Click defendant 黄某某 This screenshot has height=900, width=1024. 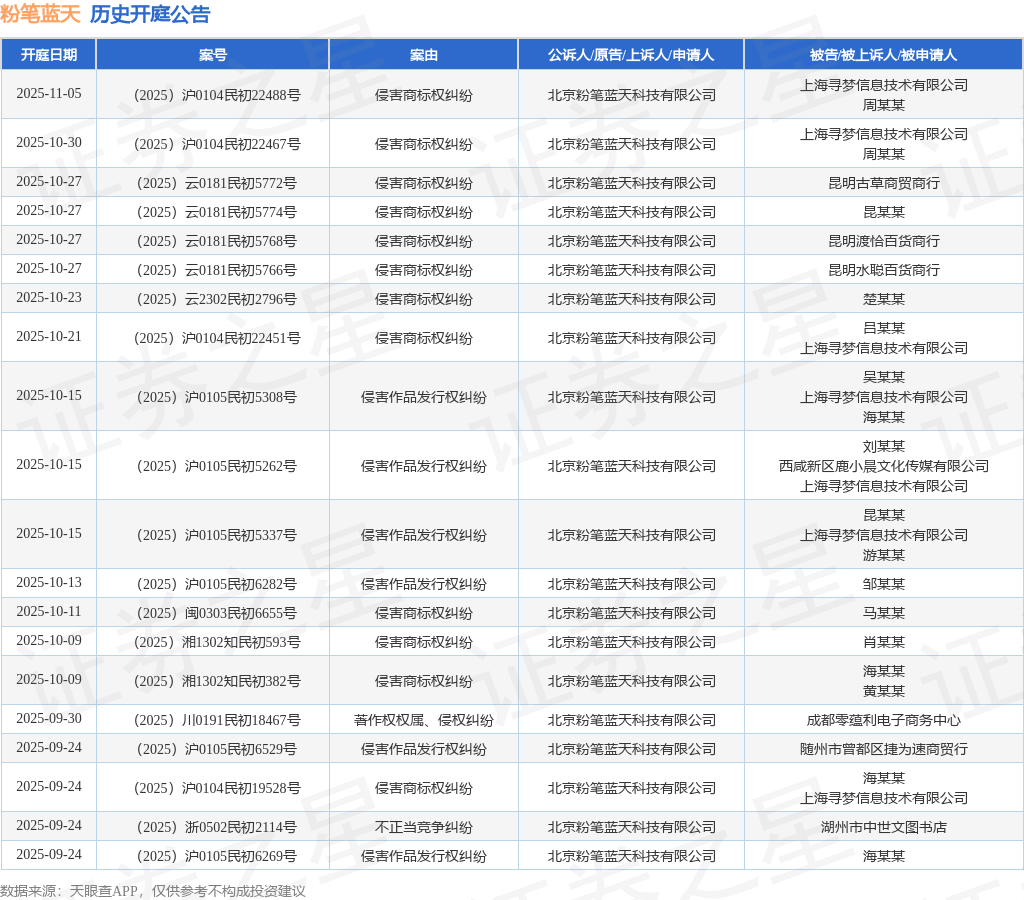[884, 691]
